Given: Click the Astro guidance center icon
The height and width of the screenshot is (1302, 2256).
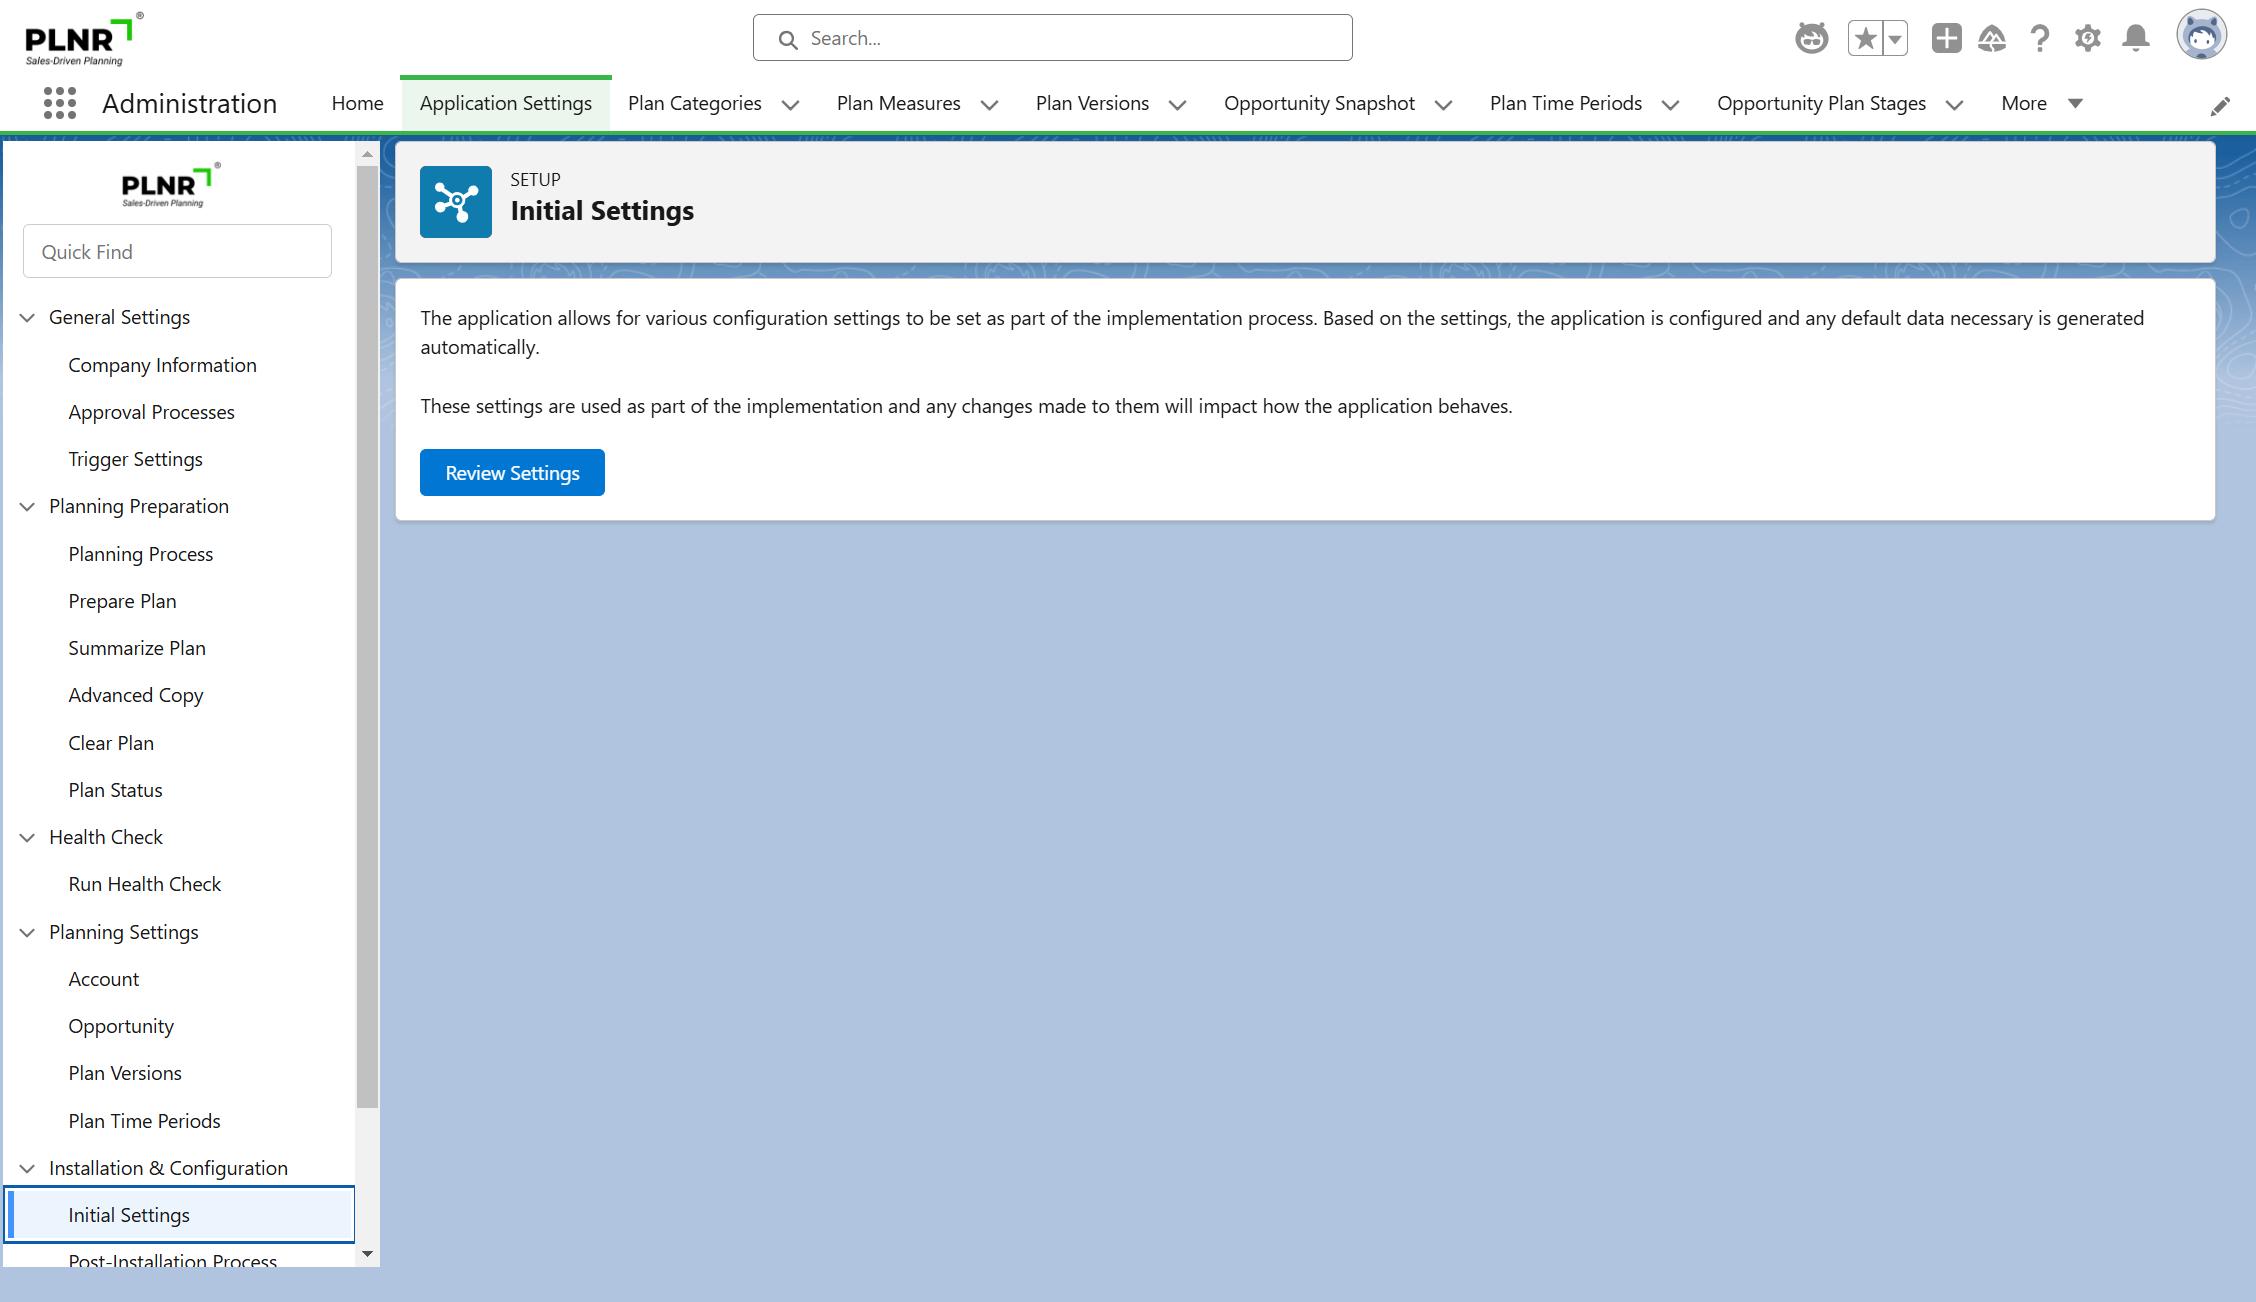Looking at the screenshot, I should [x=1811, y=38].
